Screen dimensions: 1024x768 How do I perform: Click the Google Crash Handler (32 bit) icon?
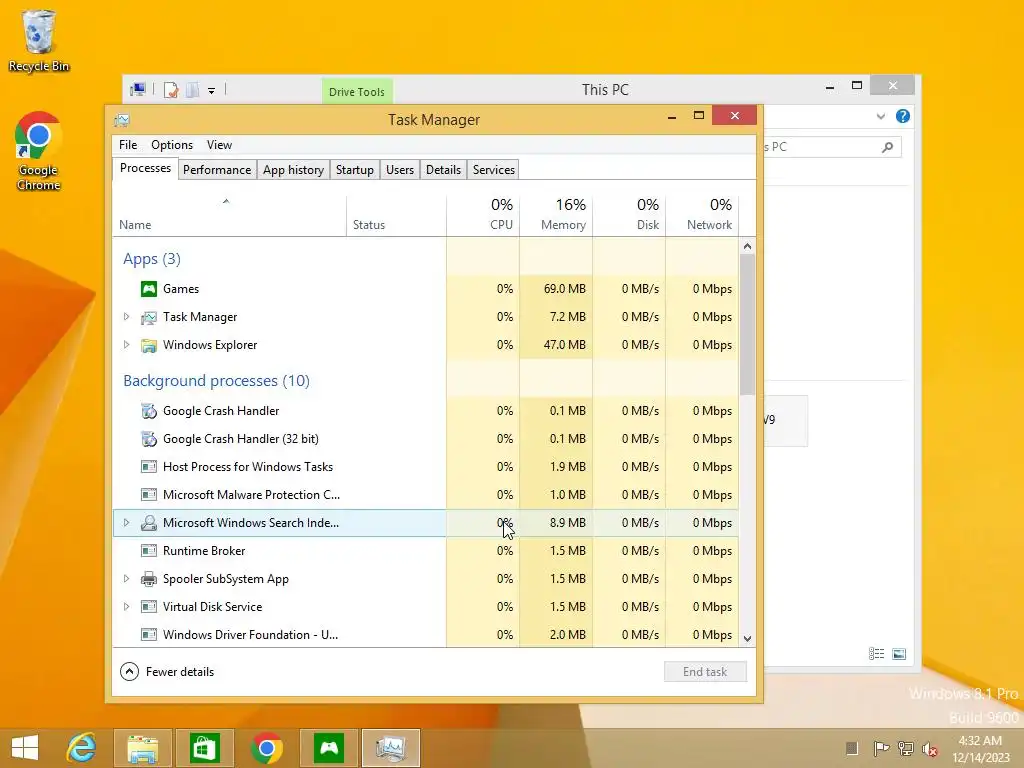pyautogui.click(x=149, y=439)
